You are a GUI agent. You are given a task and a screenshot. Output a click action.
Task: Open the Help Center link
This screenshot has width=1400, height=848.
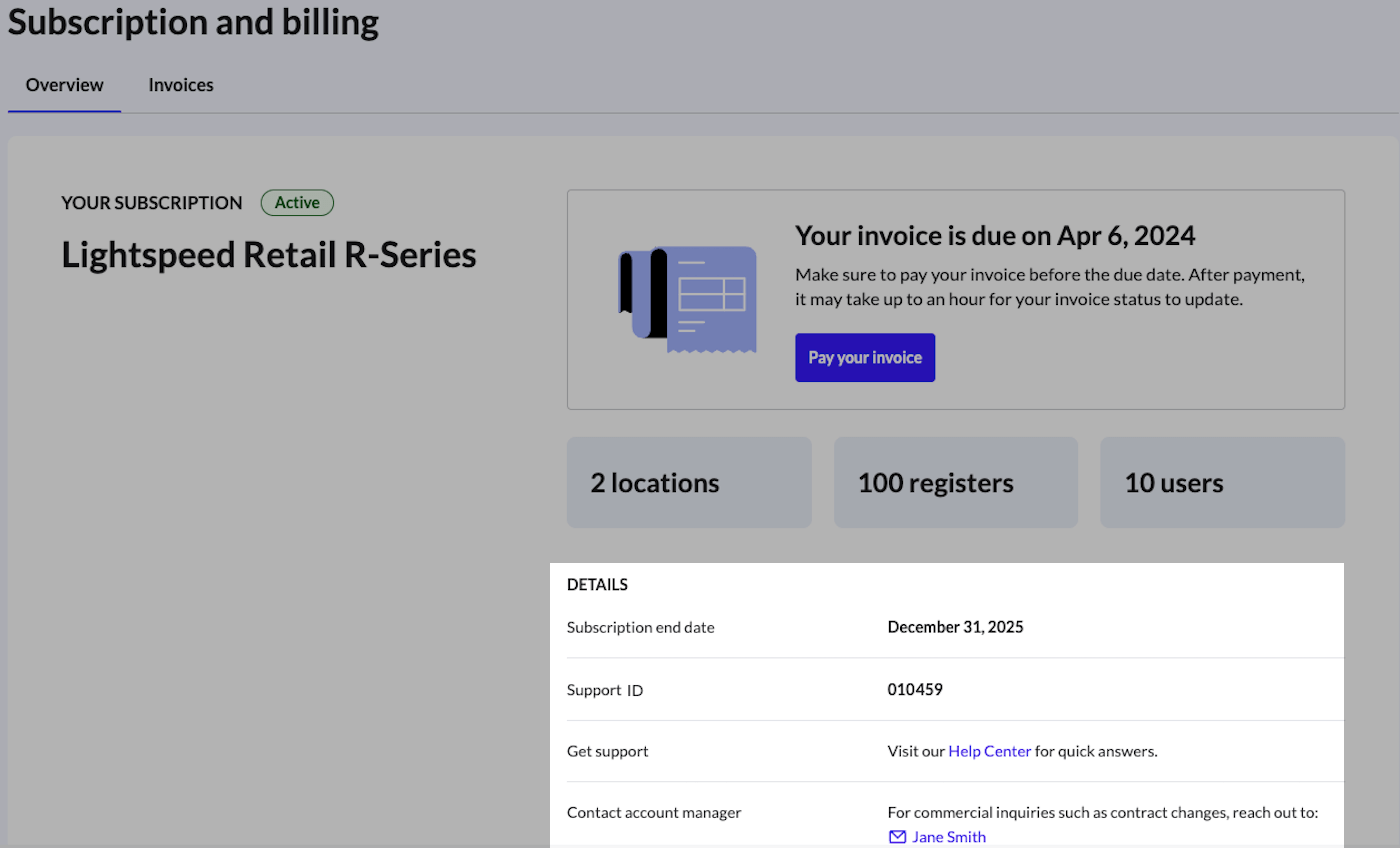tap(989, 751)
